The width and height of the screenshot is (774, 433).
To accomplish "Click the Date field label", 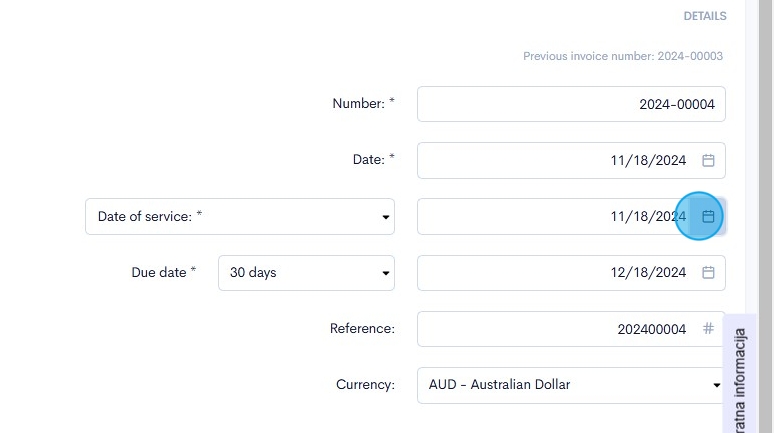I will point(369,160).
